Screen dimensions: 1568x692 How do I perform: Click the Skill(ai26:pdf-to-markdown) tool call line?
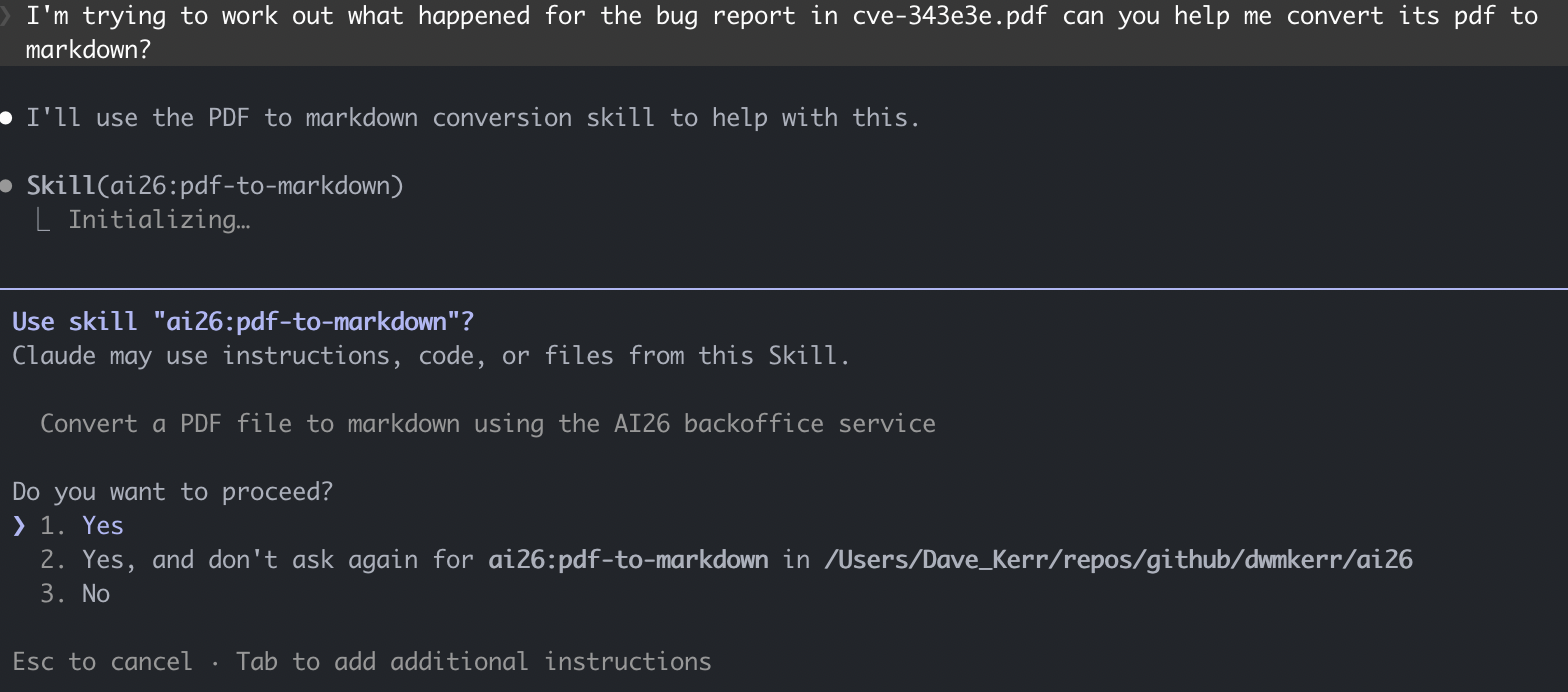pos(215,186)
